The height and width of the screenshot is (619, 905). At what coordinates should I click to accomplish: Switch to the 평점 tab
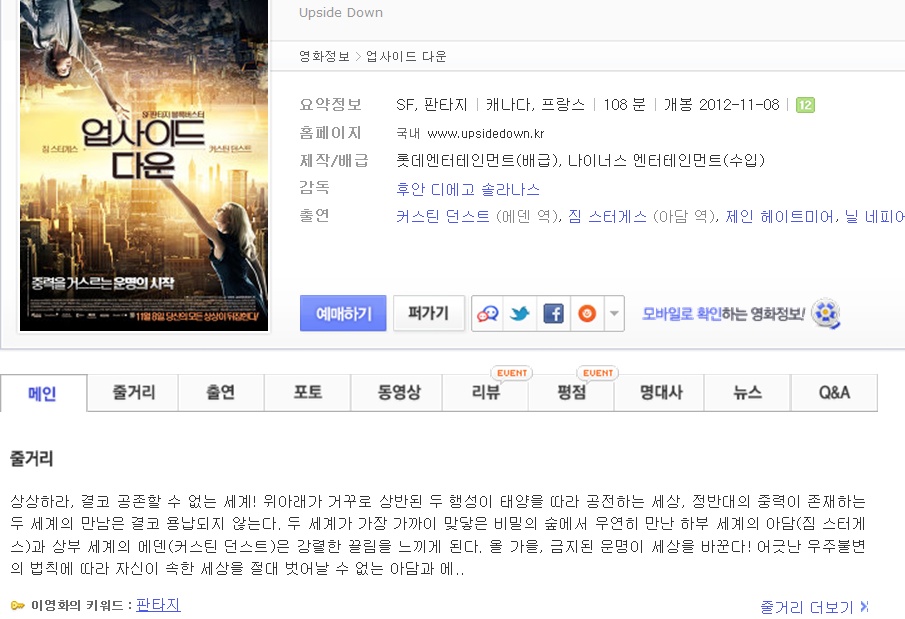(x=571, y=393)
